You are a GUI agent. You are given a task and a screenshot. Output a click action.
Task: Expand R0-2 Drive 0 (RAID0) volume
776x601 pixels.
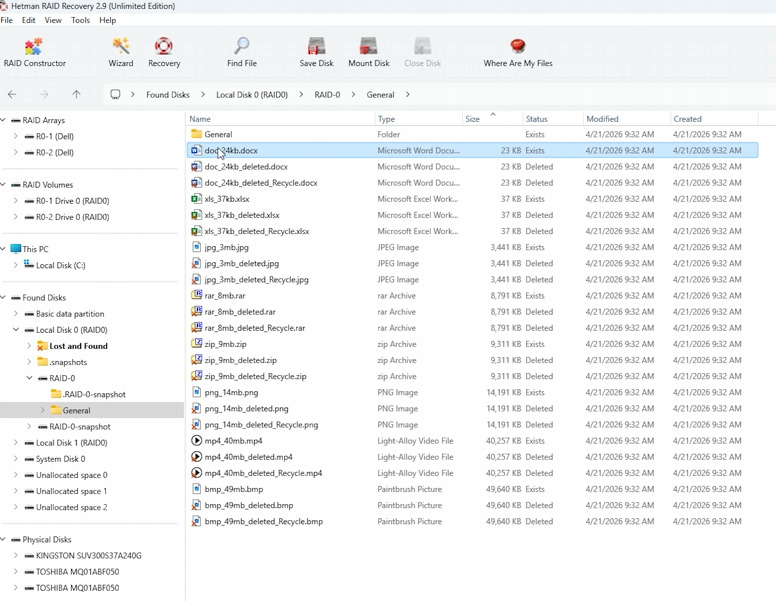[x=16, y=217]
